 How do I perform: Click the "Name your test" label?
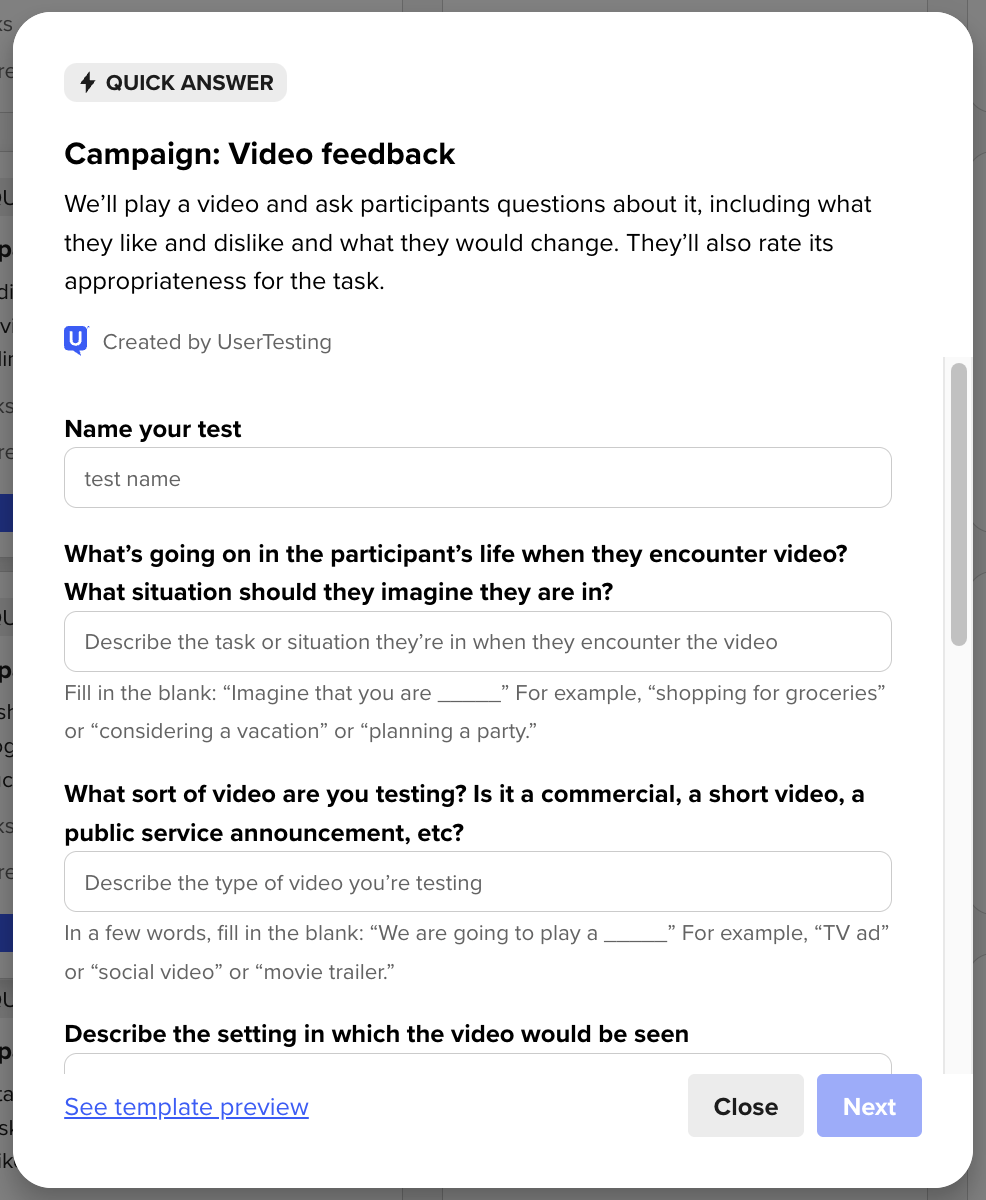coord(153,429)
